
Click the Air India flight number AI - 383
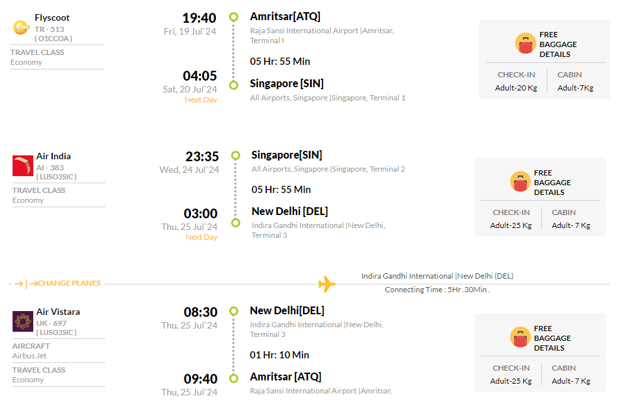[x=50, y=168]
